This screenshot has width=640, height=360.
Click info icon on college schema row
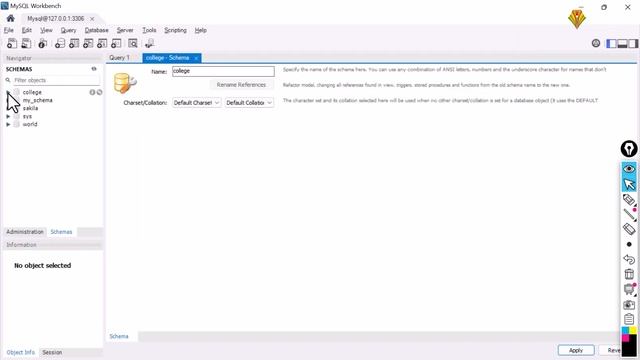[92, 92]
